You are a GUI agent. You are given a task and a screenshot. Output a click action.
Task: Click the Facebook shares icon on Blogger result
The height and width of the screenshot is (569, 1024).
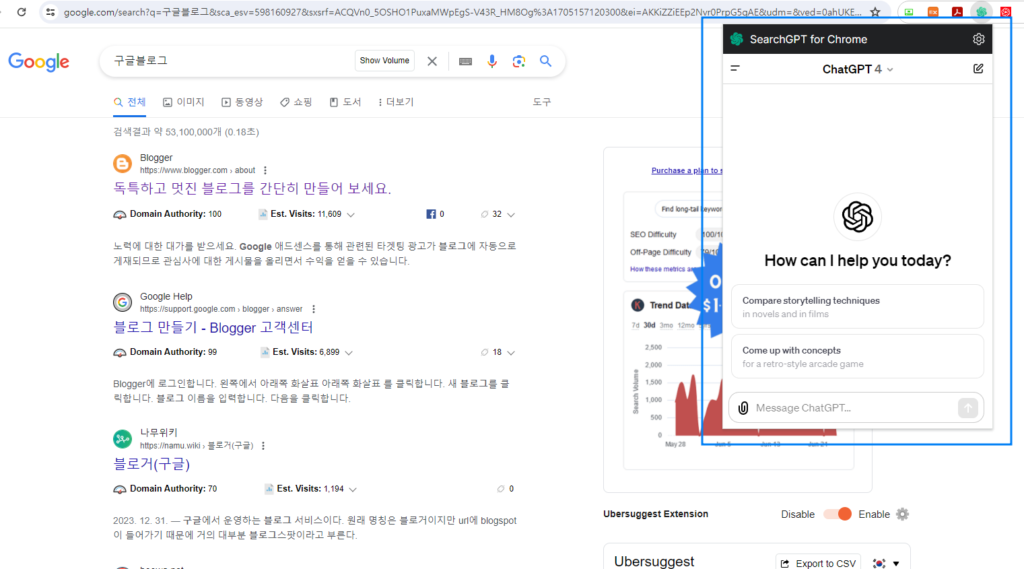tap(431, 214)
